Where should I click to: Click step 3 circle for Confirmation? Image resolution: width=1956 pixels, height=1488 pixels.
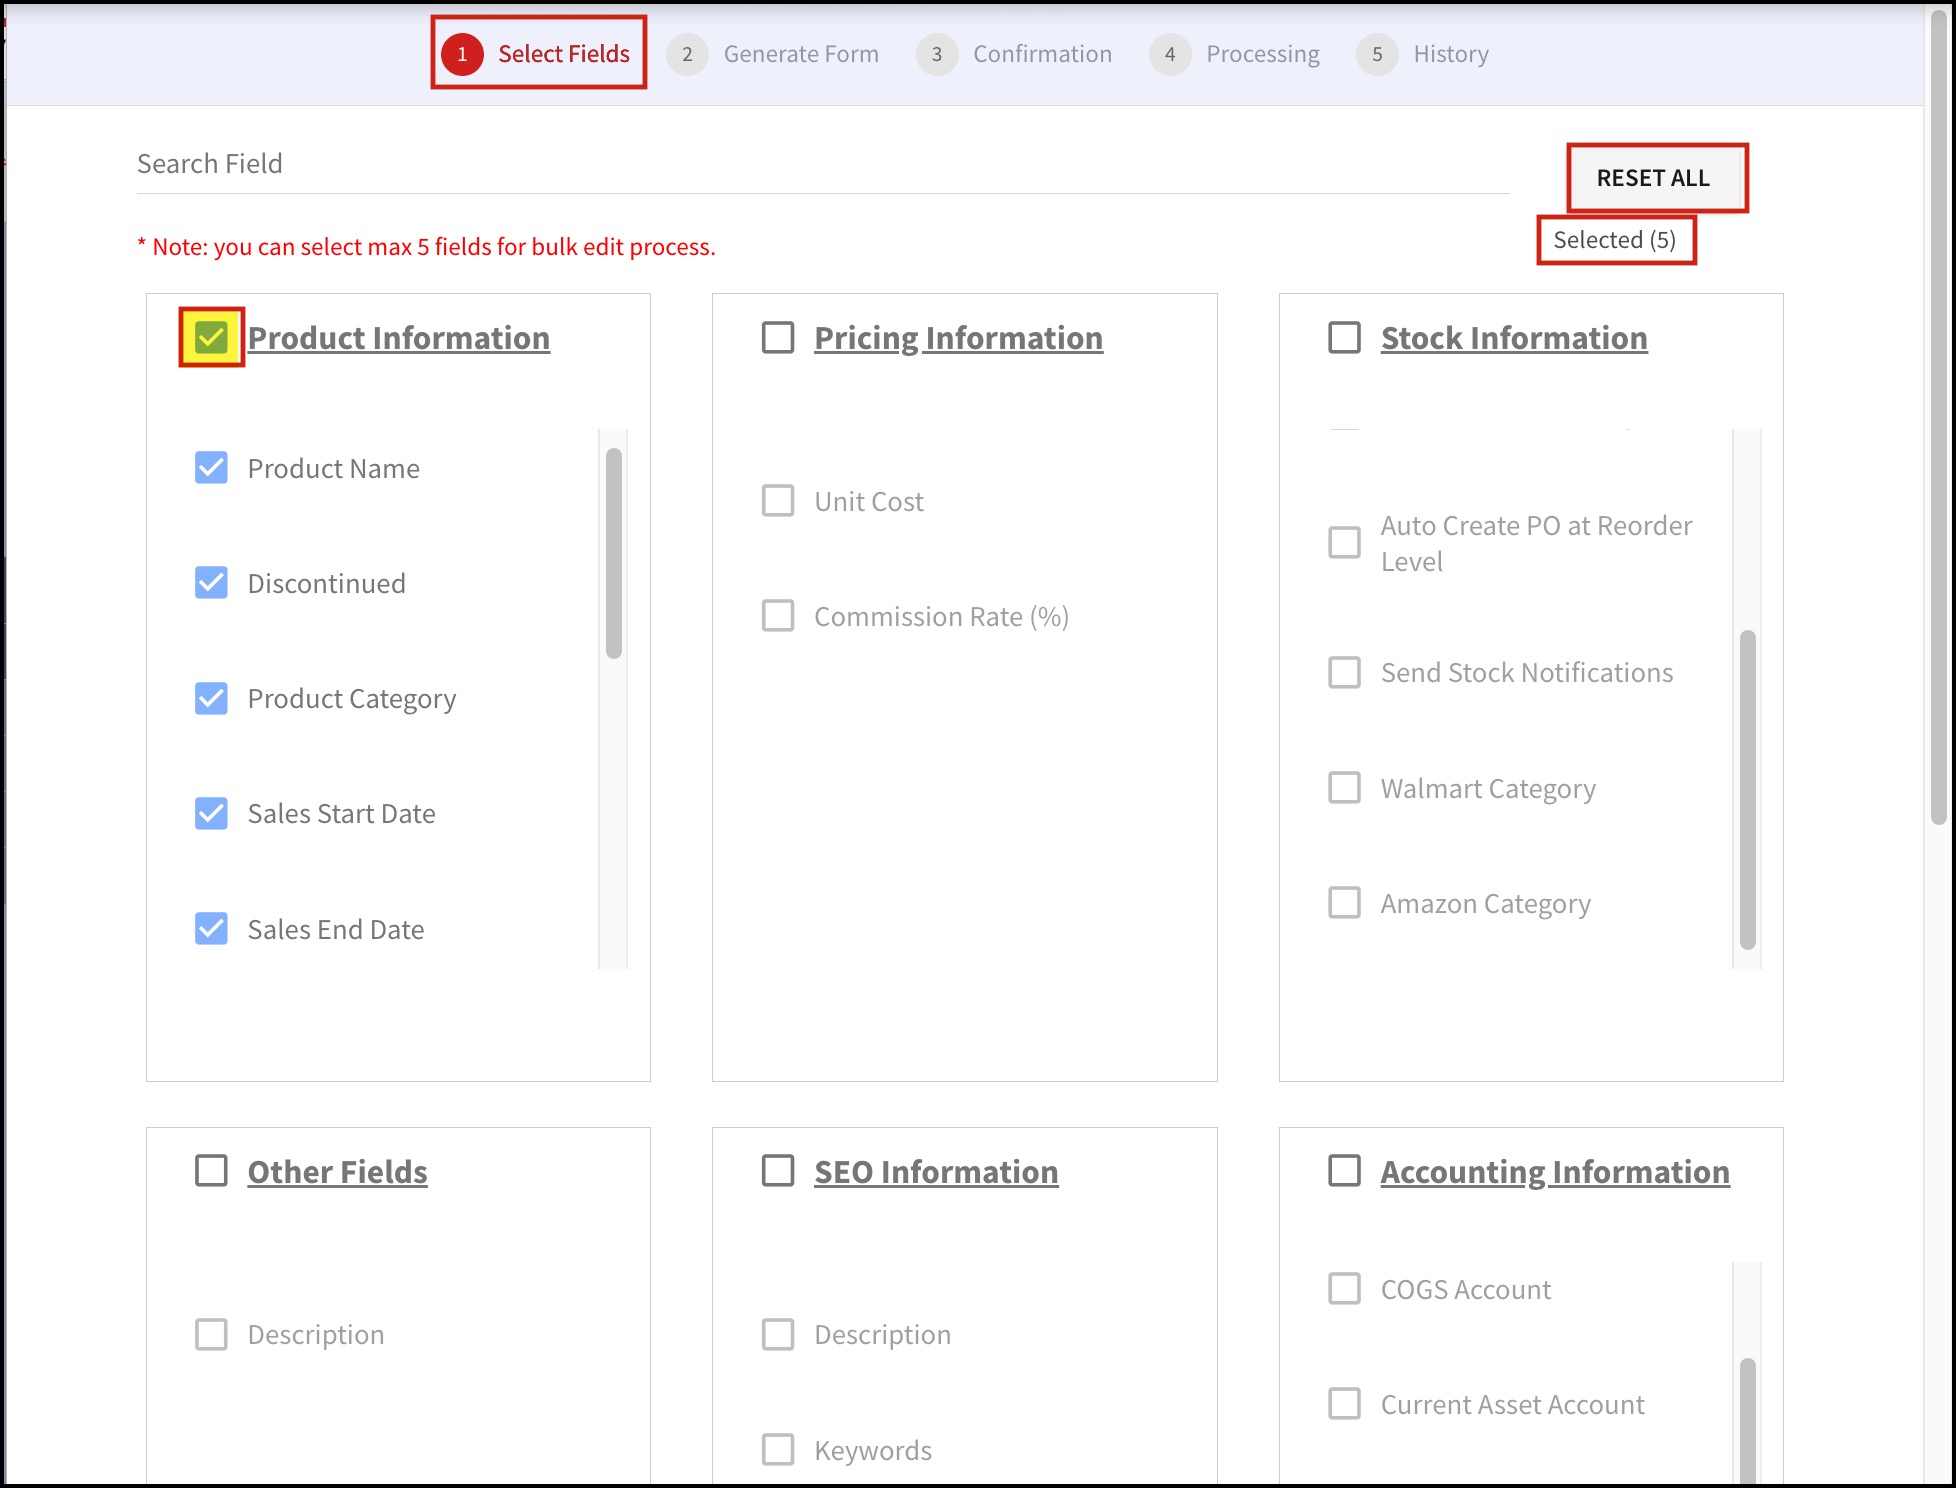point(937,54)
